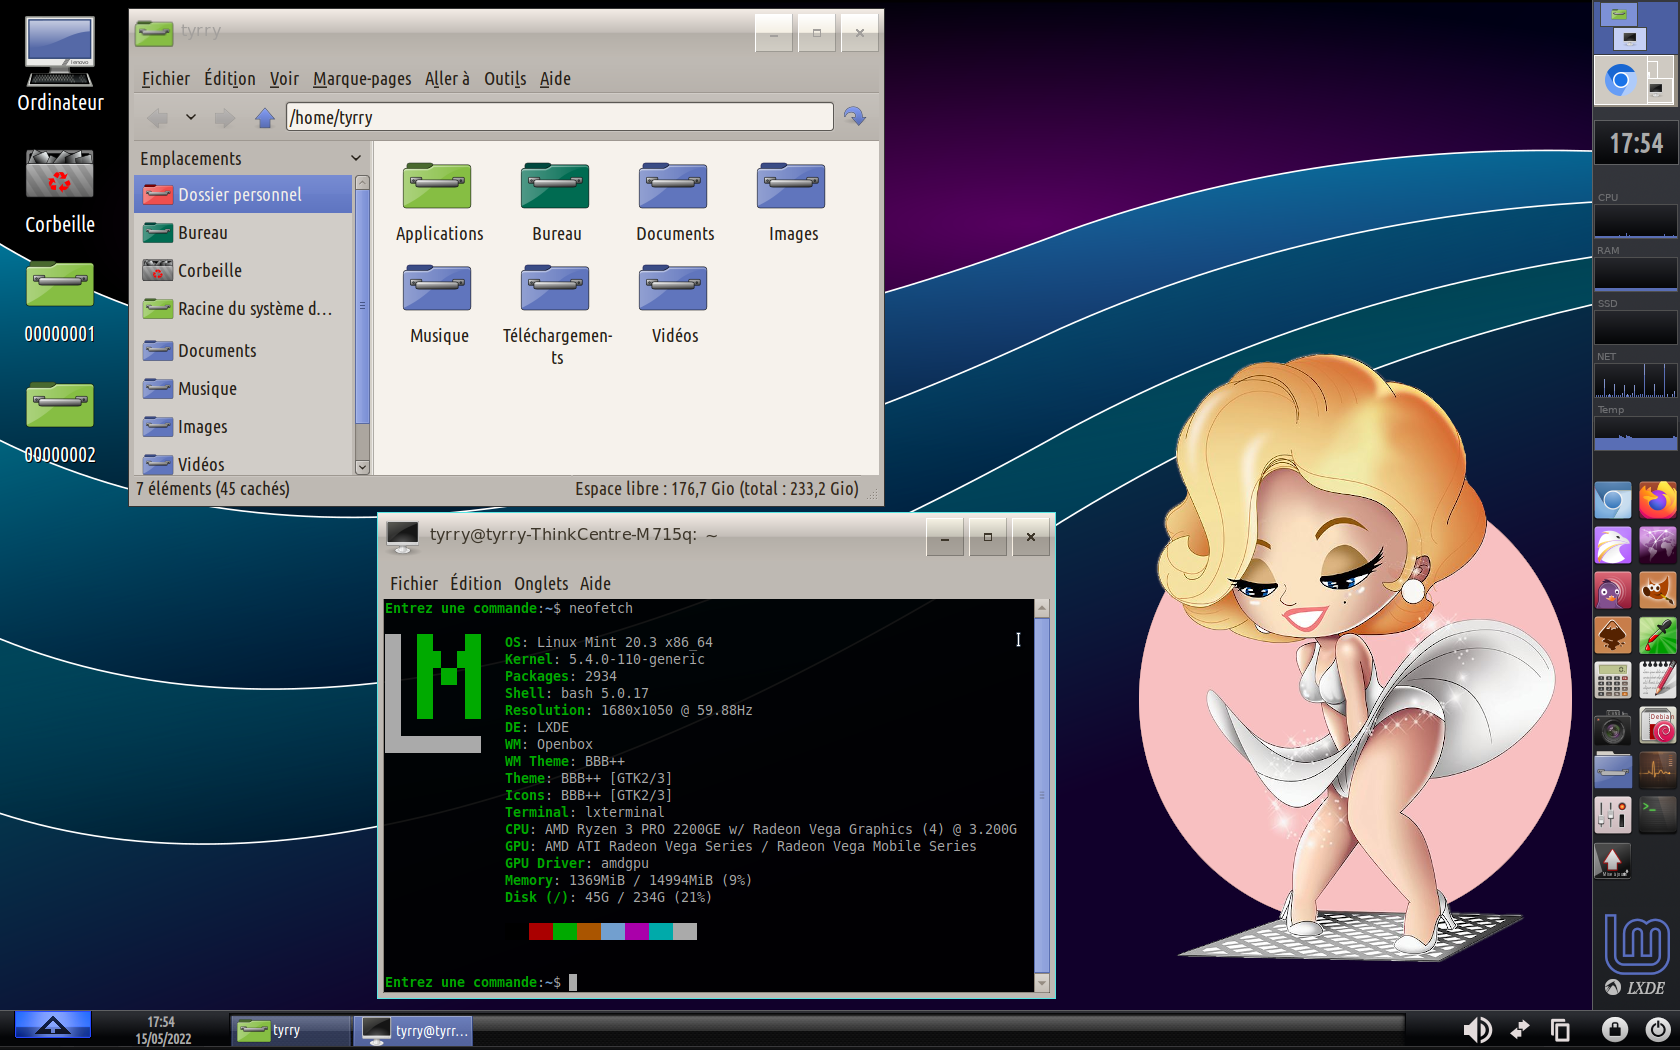Open the system monitor pulse icon
1680x1050 pixels.
click(1657, 771)
